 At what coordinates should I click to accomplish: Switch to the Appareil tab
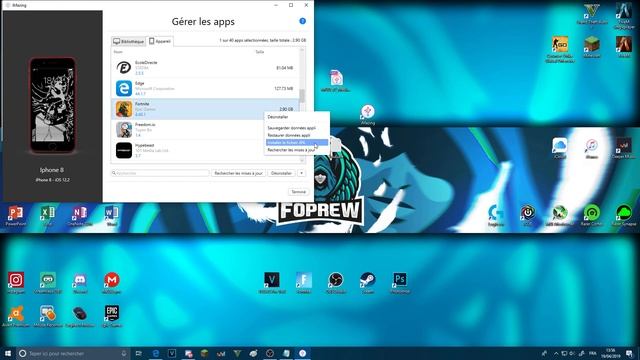pos(160,41)
